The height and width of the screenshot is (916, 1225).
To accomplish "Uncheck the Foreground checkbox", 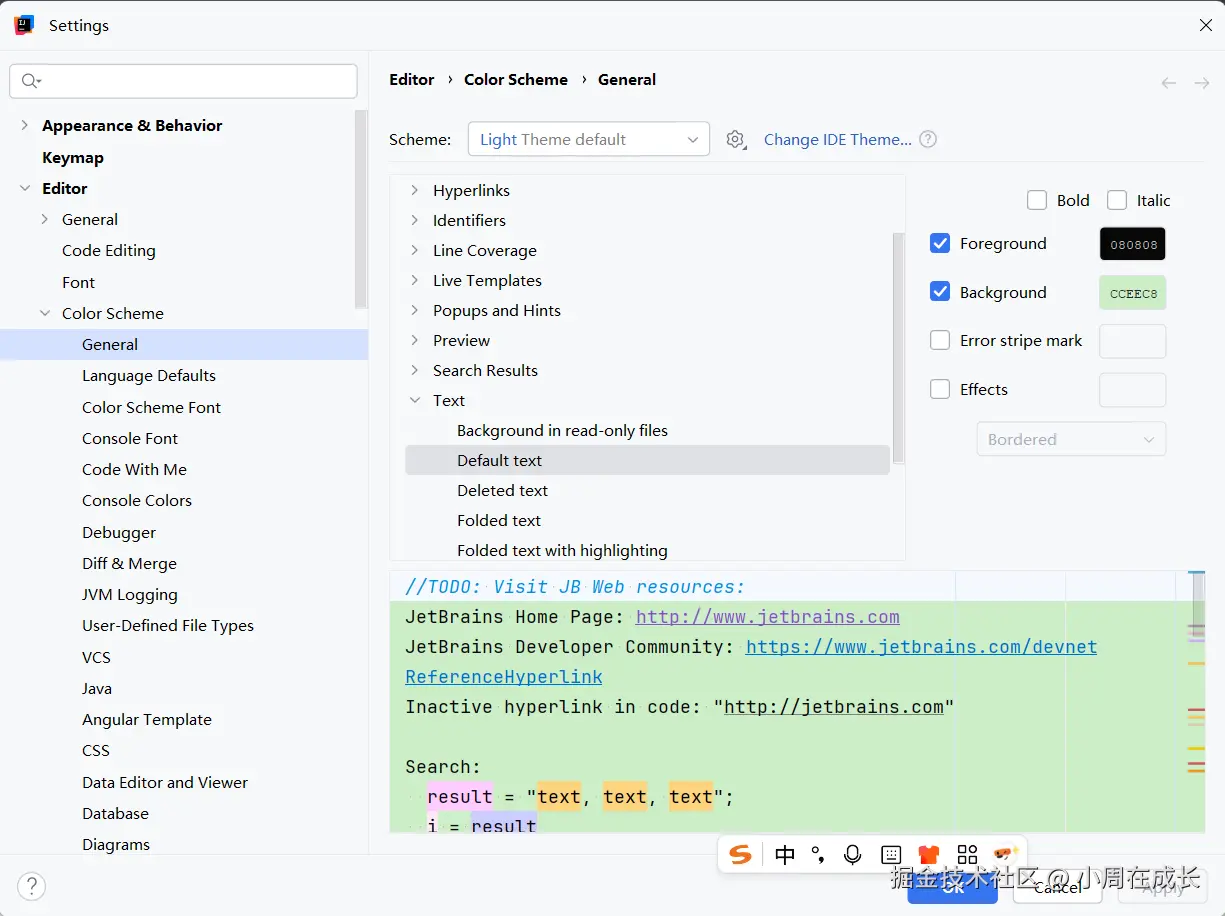I will [x=940, y=243].
